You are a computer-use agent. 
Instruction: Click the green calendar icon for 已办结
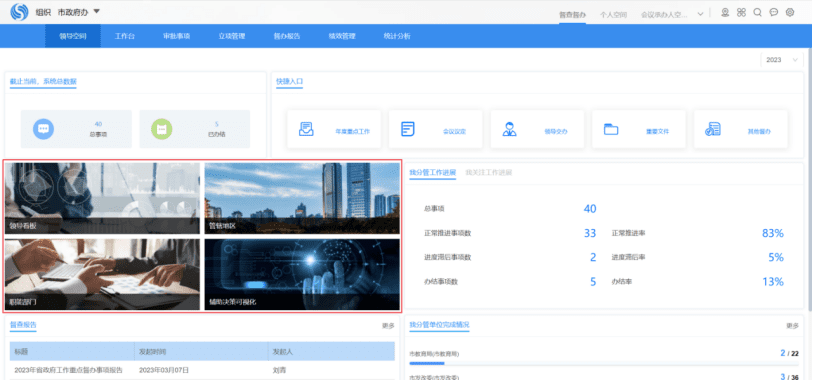tap(162, 129)
